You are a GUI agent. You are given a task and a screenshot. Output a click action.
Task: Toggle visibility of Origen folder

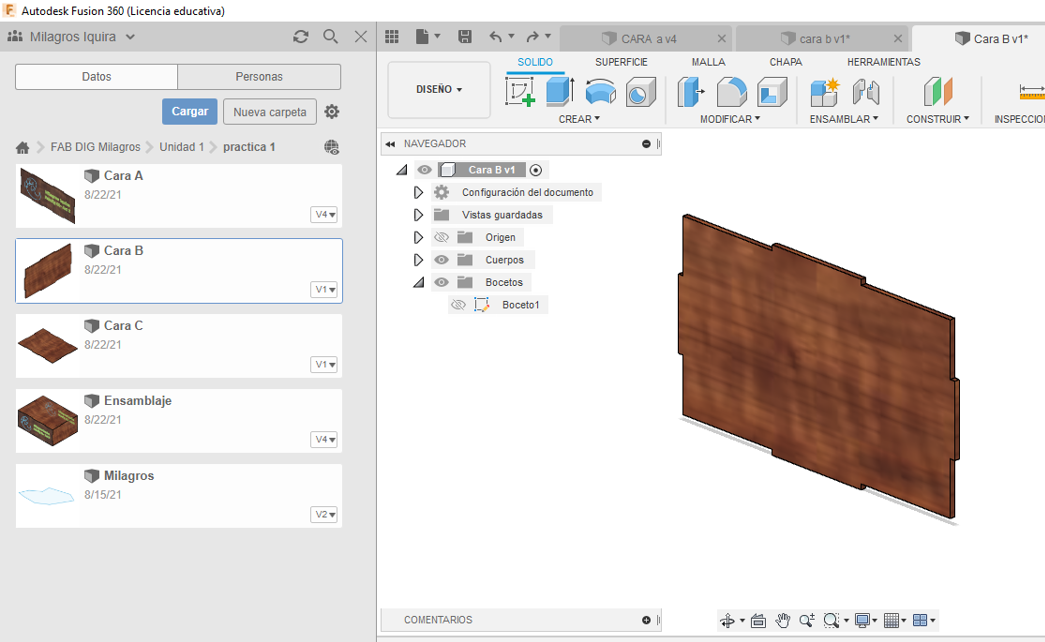[441, 238]
